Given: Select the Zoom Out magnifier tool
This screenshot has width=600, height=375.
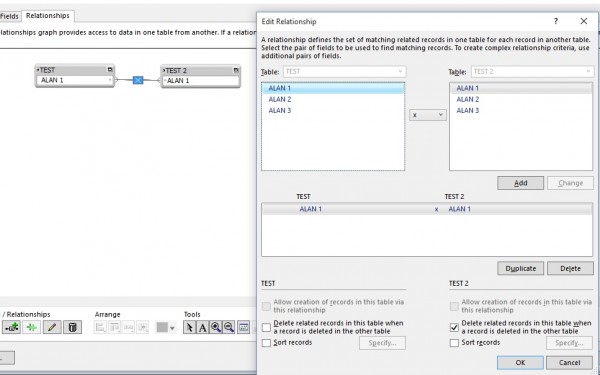Looking at the screenshot, I should 229,328.
